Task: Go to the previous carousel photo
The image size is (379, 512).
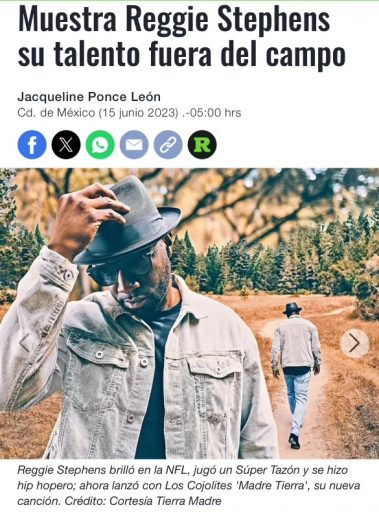Action: [x=24, y=343]
